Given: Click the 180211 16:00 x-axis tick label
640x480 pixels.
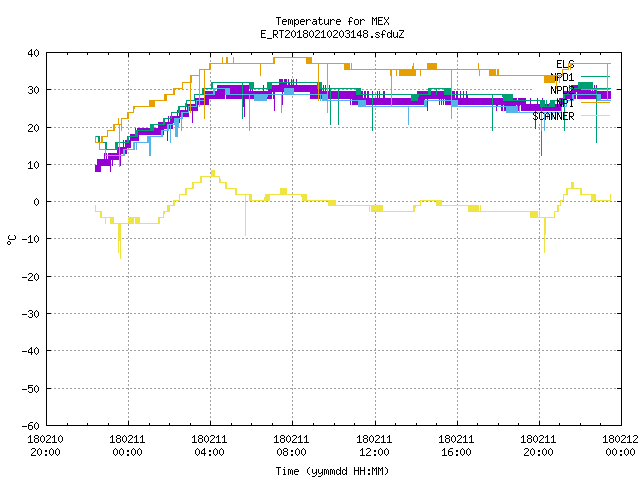Looking at the screenshot, I should (x=456, y=446).
